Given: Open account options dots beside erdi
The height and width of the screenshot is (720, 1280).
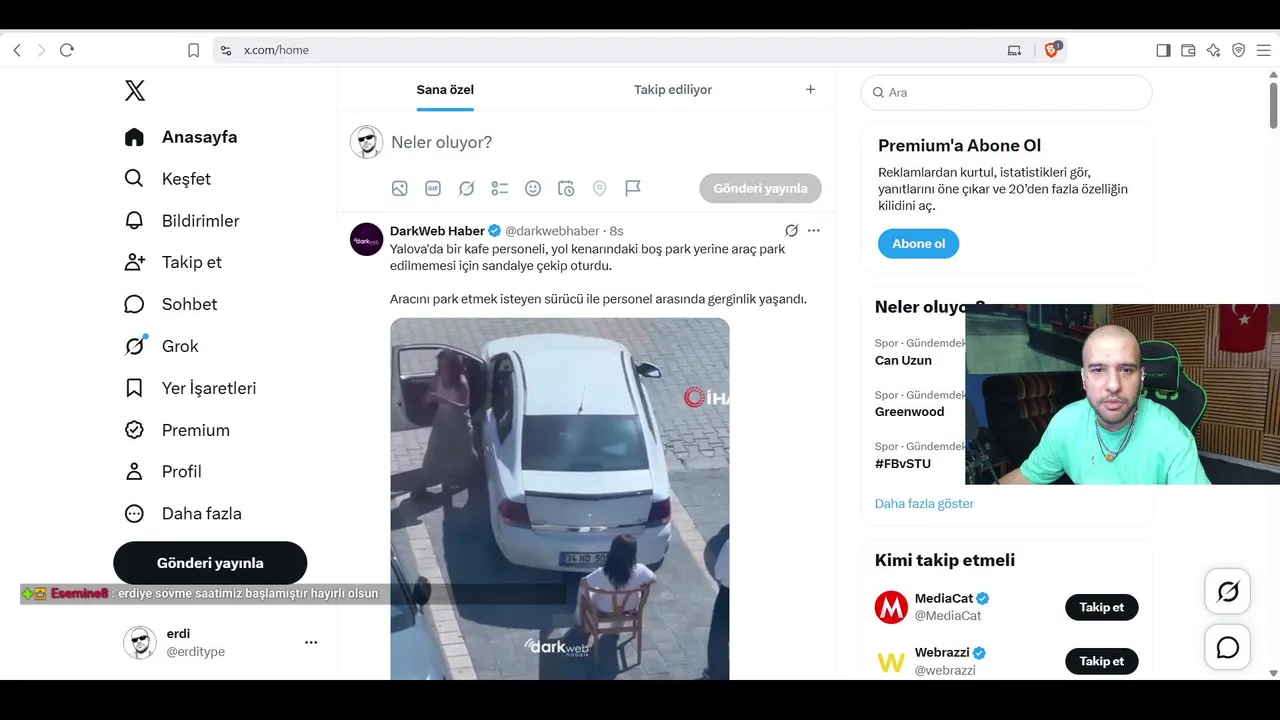Looking at the screenshot, I should [311, 643].
